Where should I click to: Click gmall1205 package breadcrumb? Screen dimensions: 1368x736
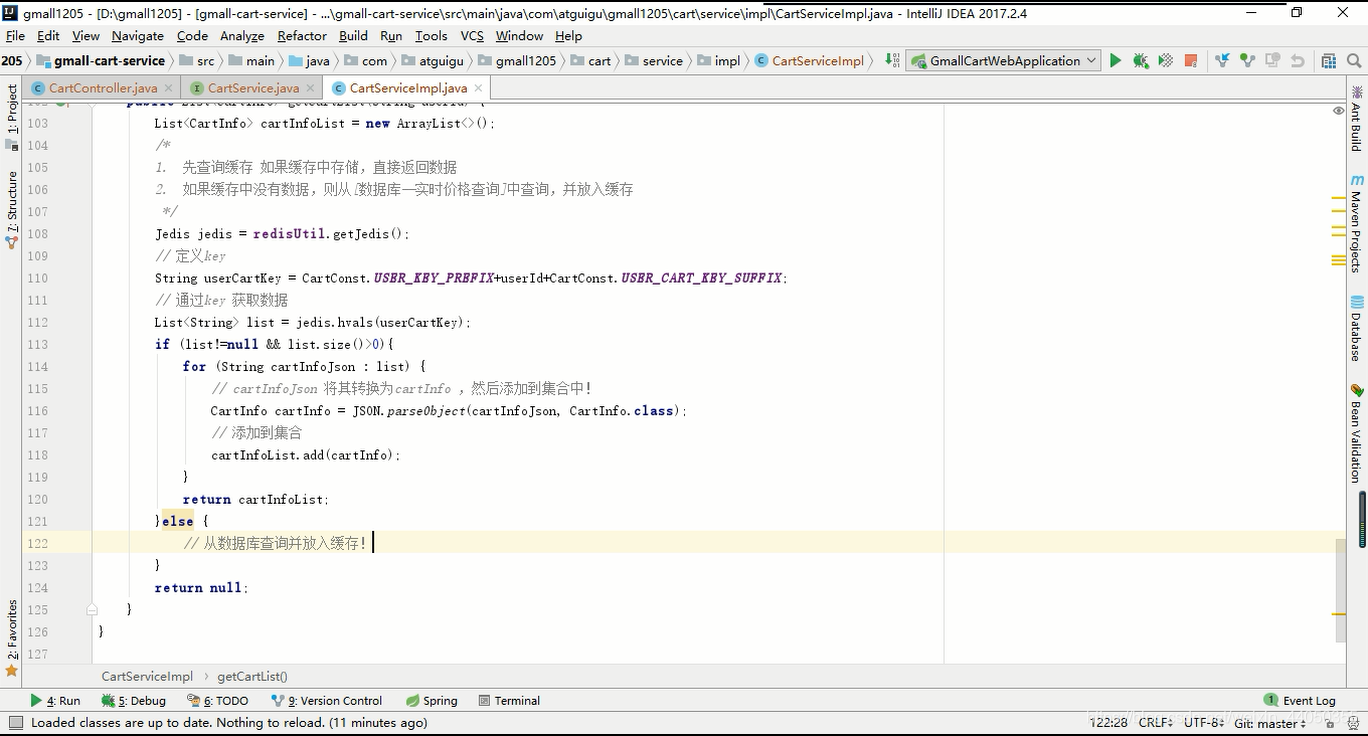click(517, 61)
